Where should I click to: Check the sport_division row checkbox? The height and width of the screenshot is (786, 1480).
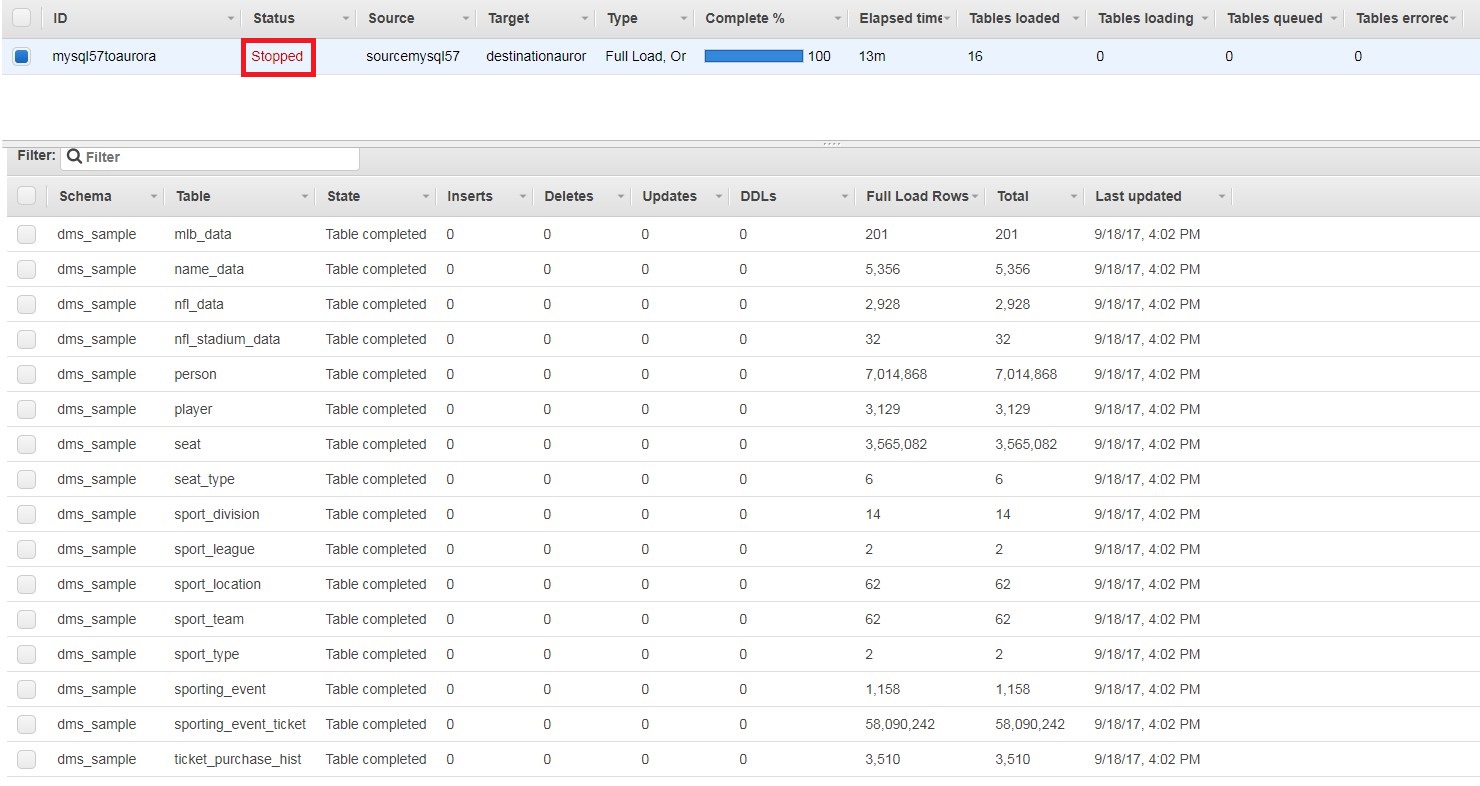click(27, 514)
